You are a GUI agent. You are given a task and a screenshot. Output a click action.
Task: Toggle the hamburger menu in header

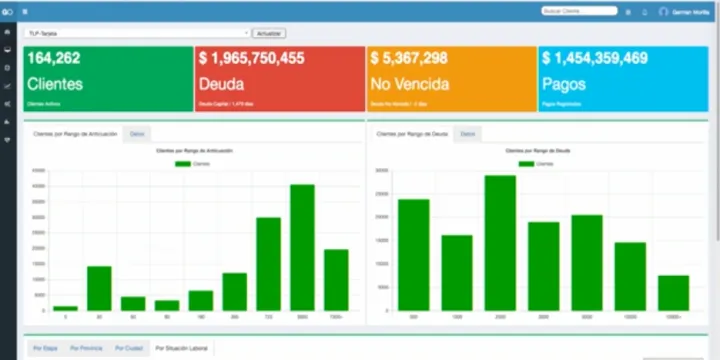coord(25,11)
